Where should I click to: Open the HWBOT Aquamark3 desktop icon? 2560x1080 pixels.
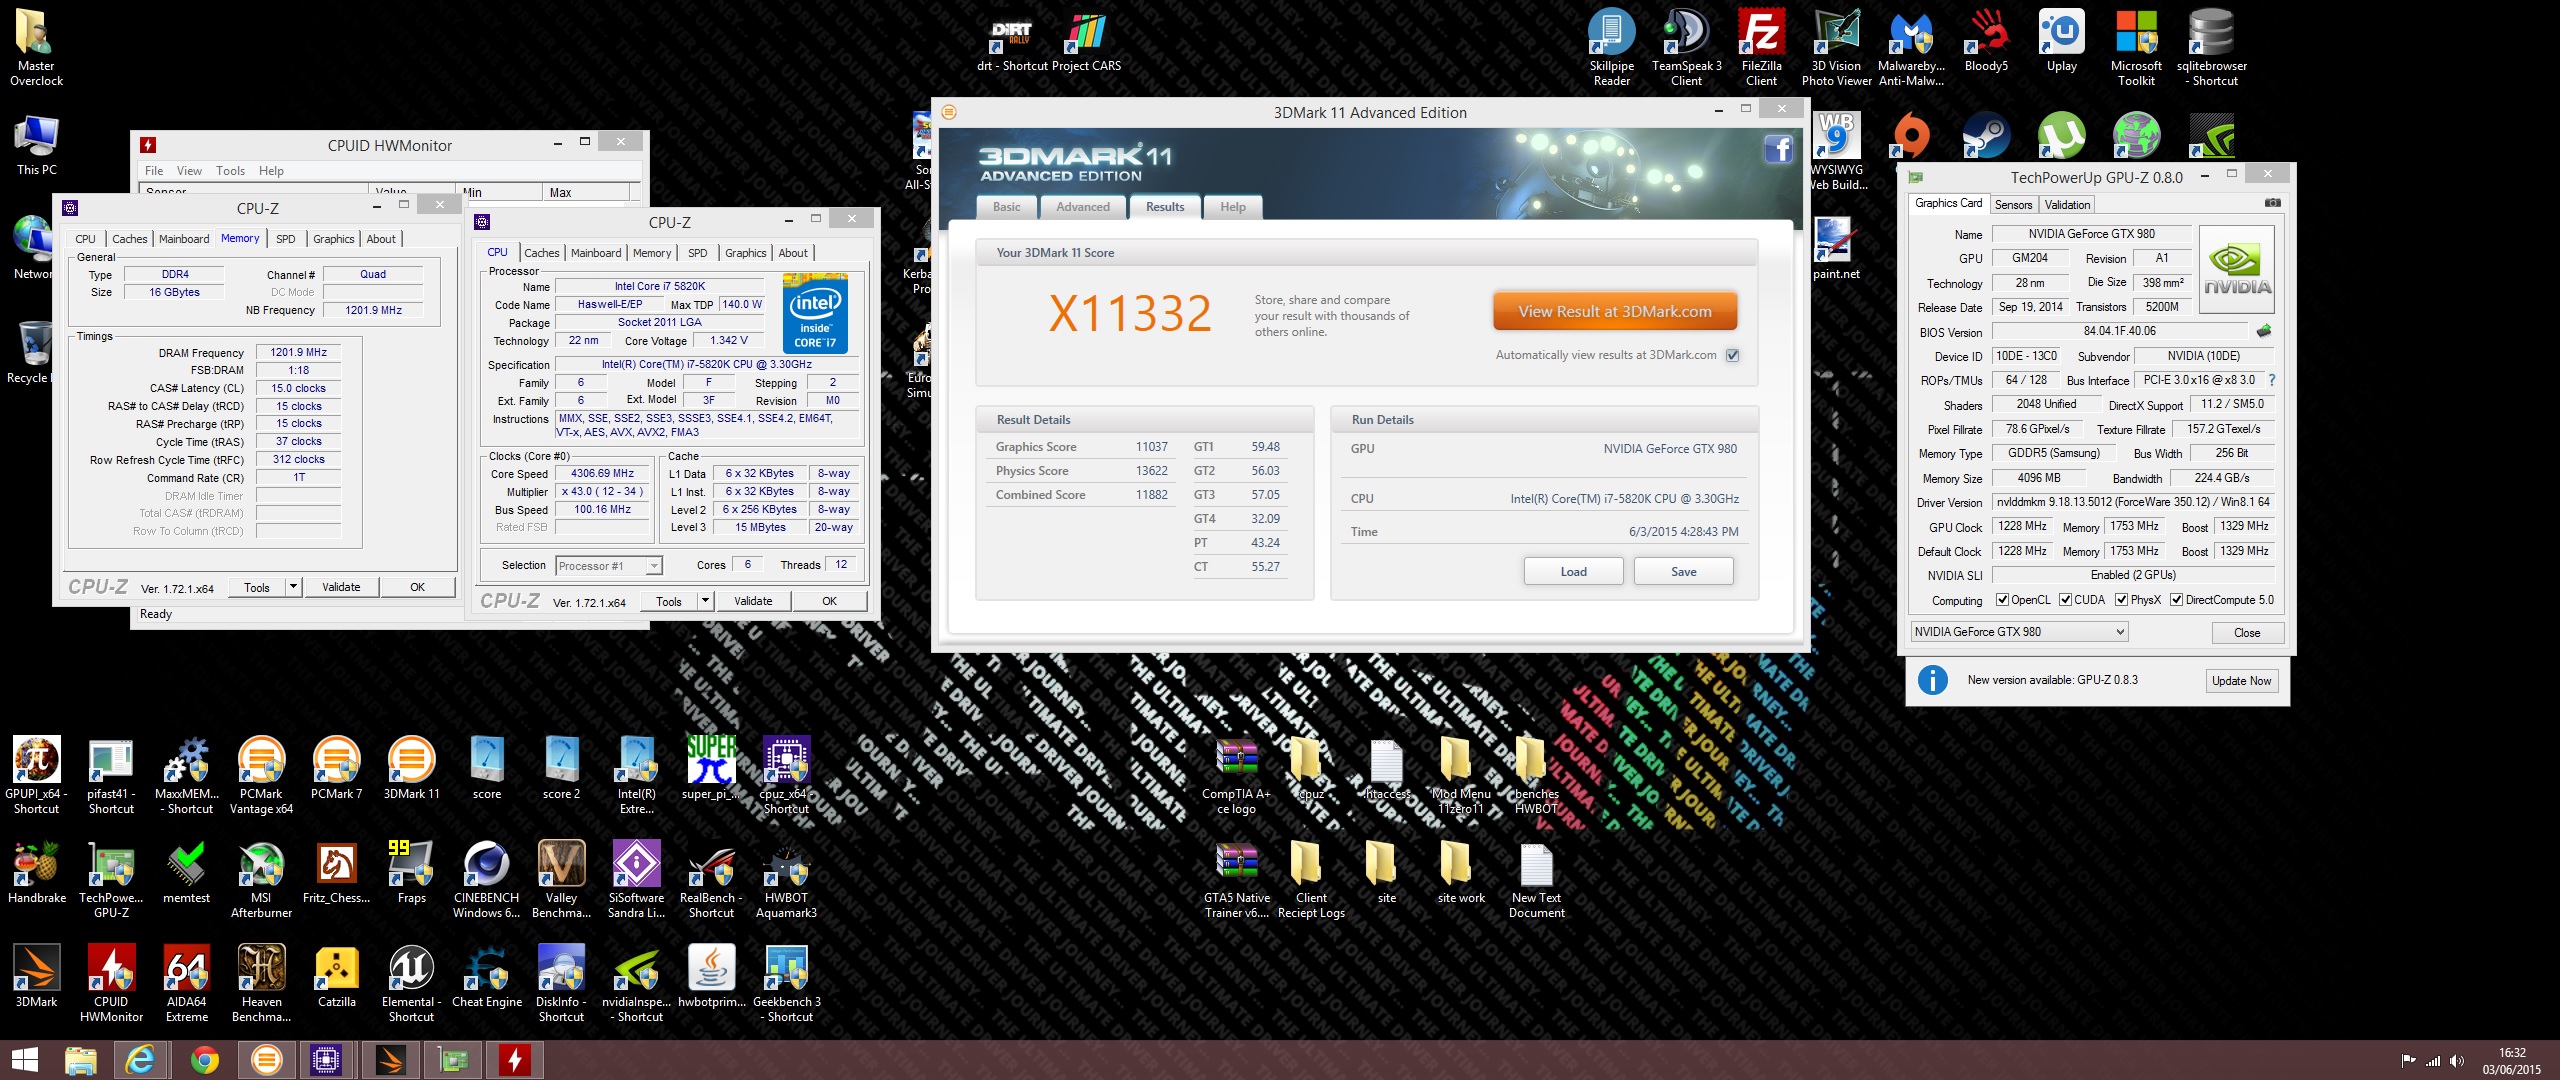pos(786,879)
